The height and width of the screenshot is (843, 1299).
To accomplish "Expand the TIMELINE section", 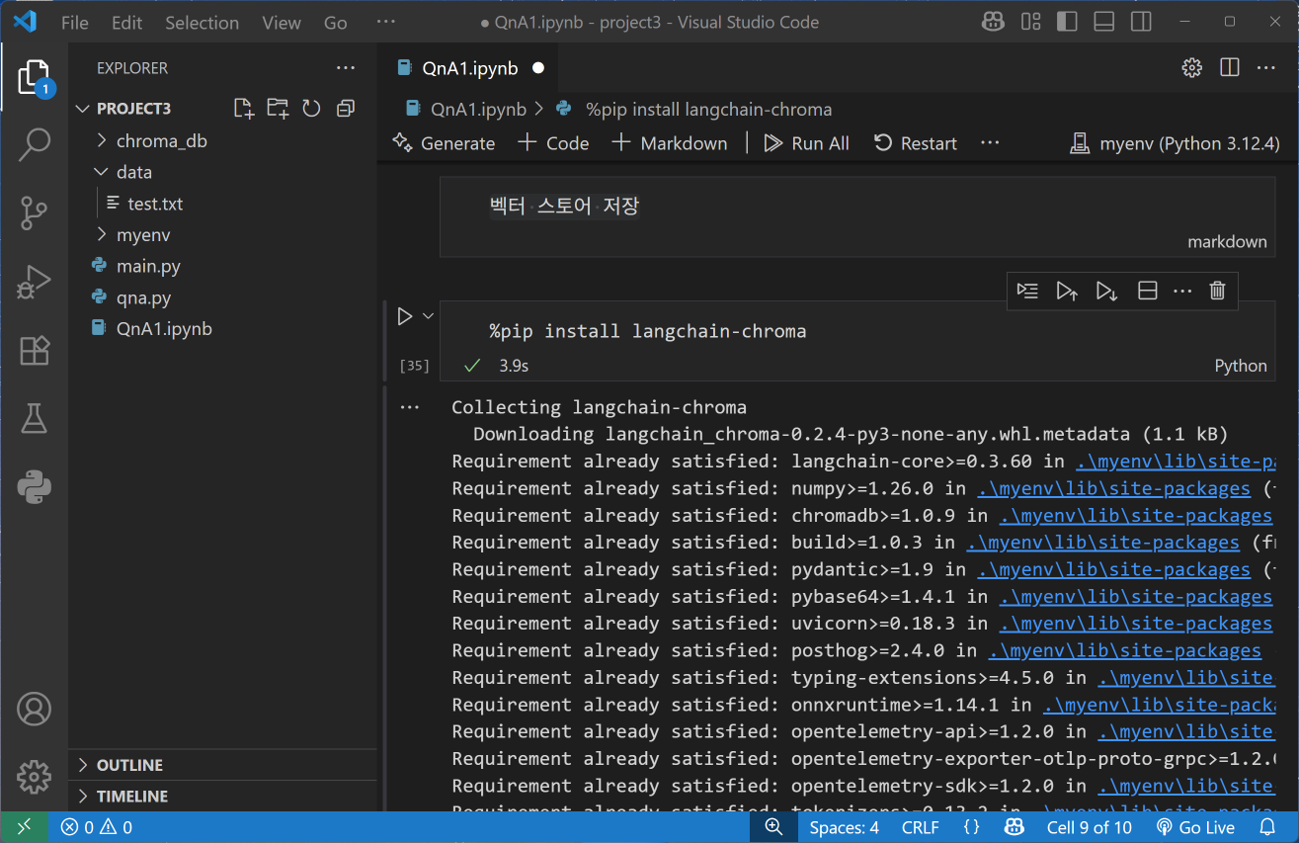I will coord(132,796).
